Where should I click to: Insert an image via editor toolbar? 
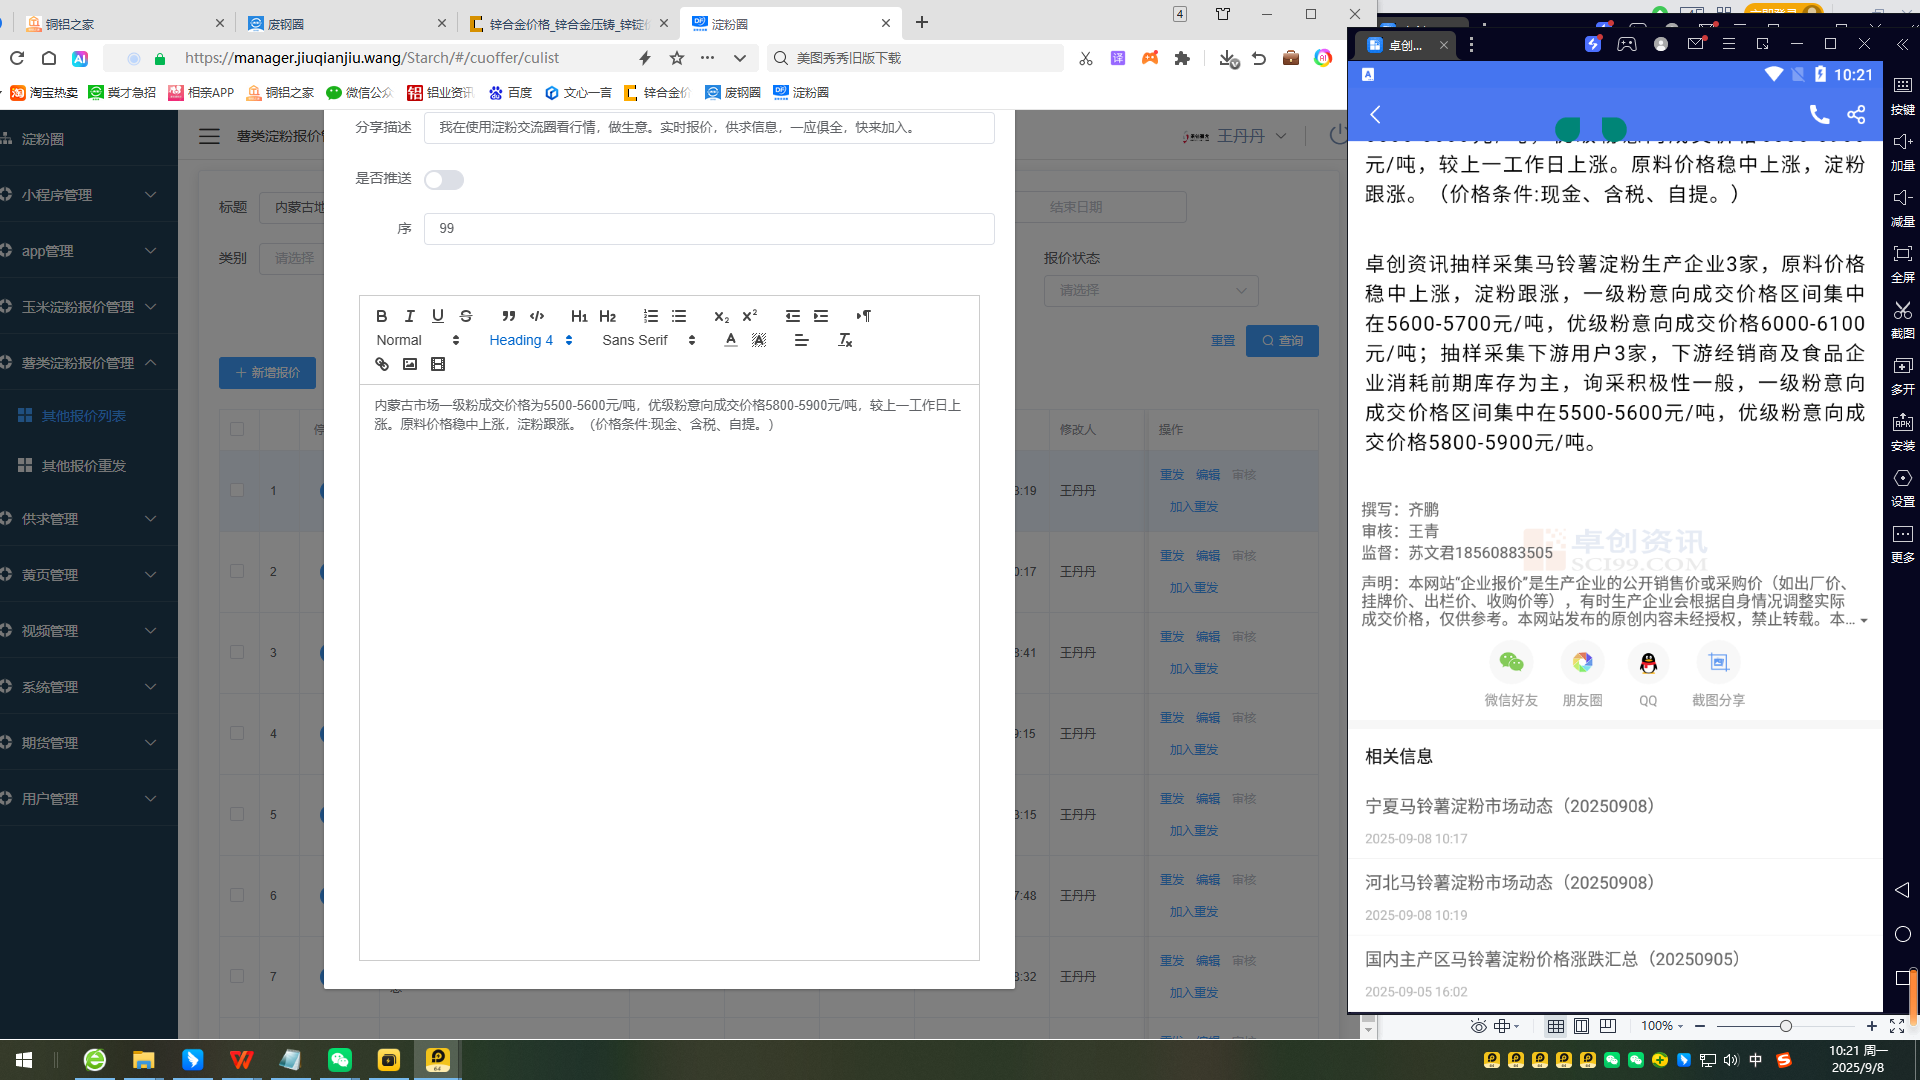pos(410,364)
